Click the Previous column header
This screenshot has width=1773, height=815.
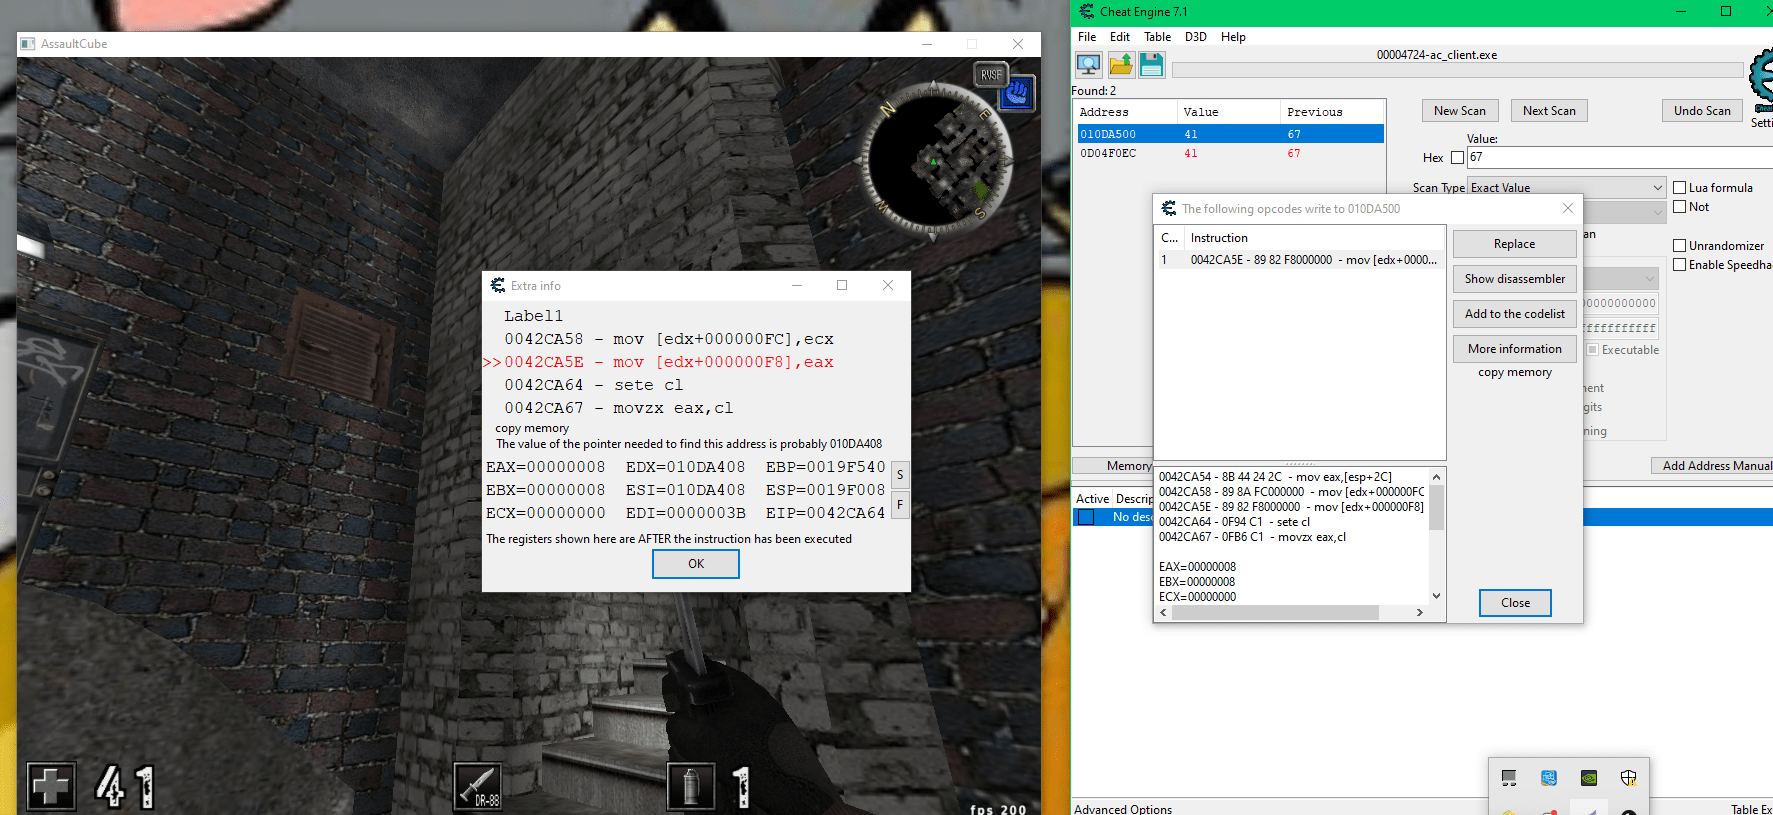[1332, 112]
